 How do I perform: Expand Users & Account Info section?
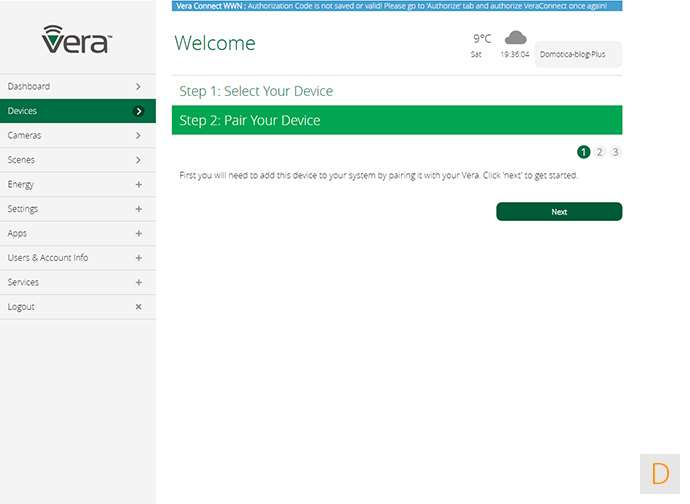[138, 258]
